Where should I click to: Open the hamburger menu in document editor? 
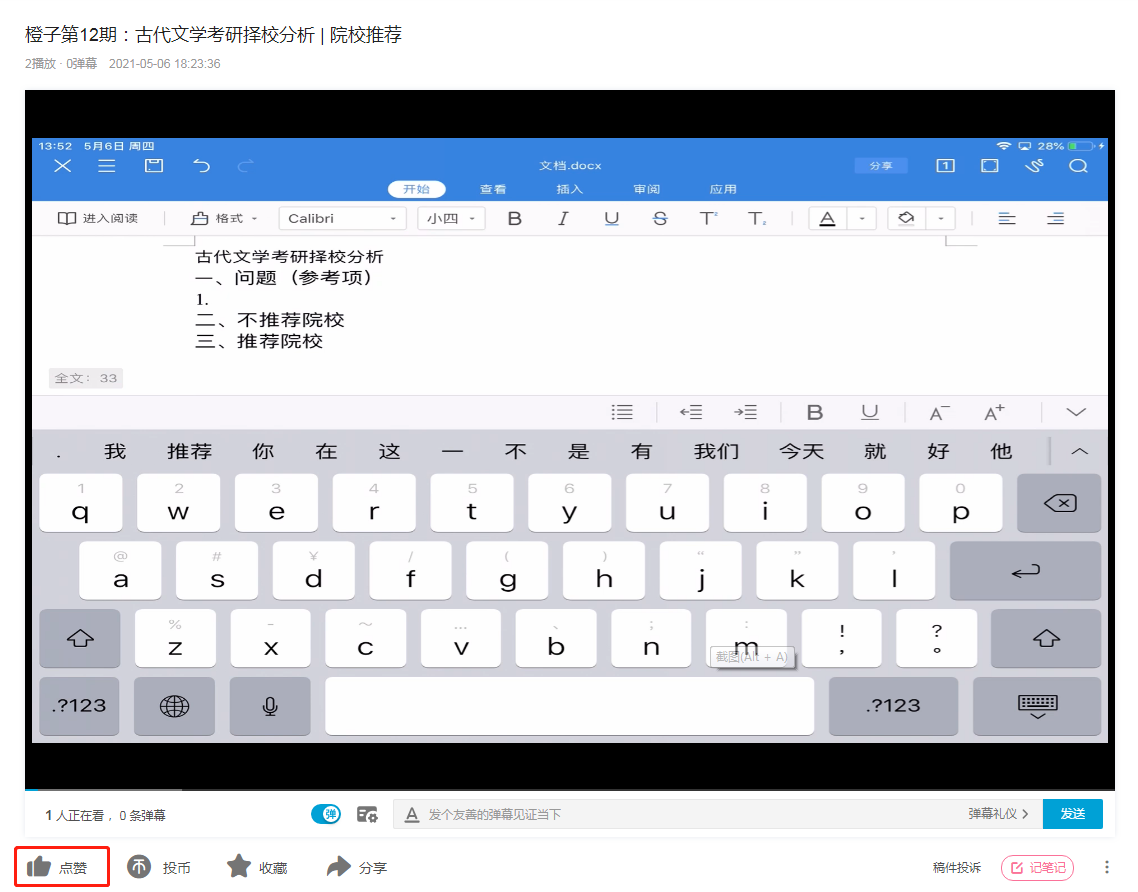click(107, 166)
